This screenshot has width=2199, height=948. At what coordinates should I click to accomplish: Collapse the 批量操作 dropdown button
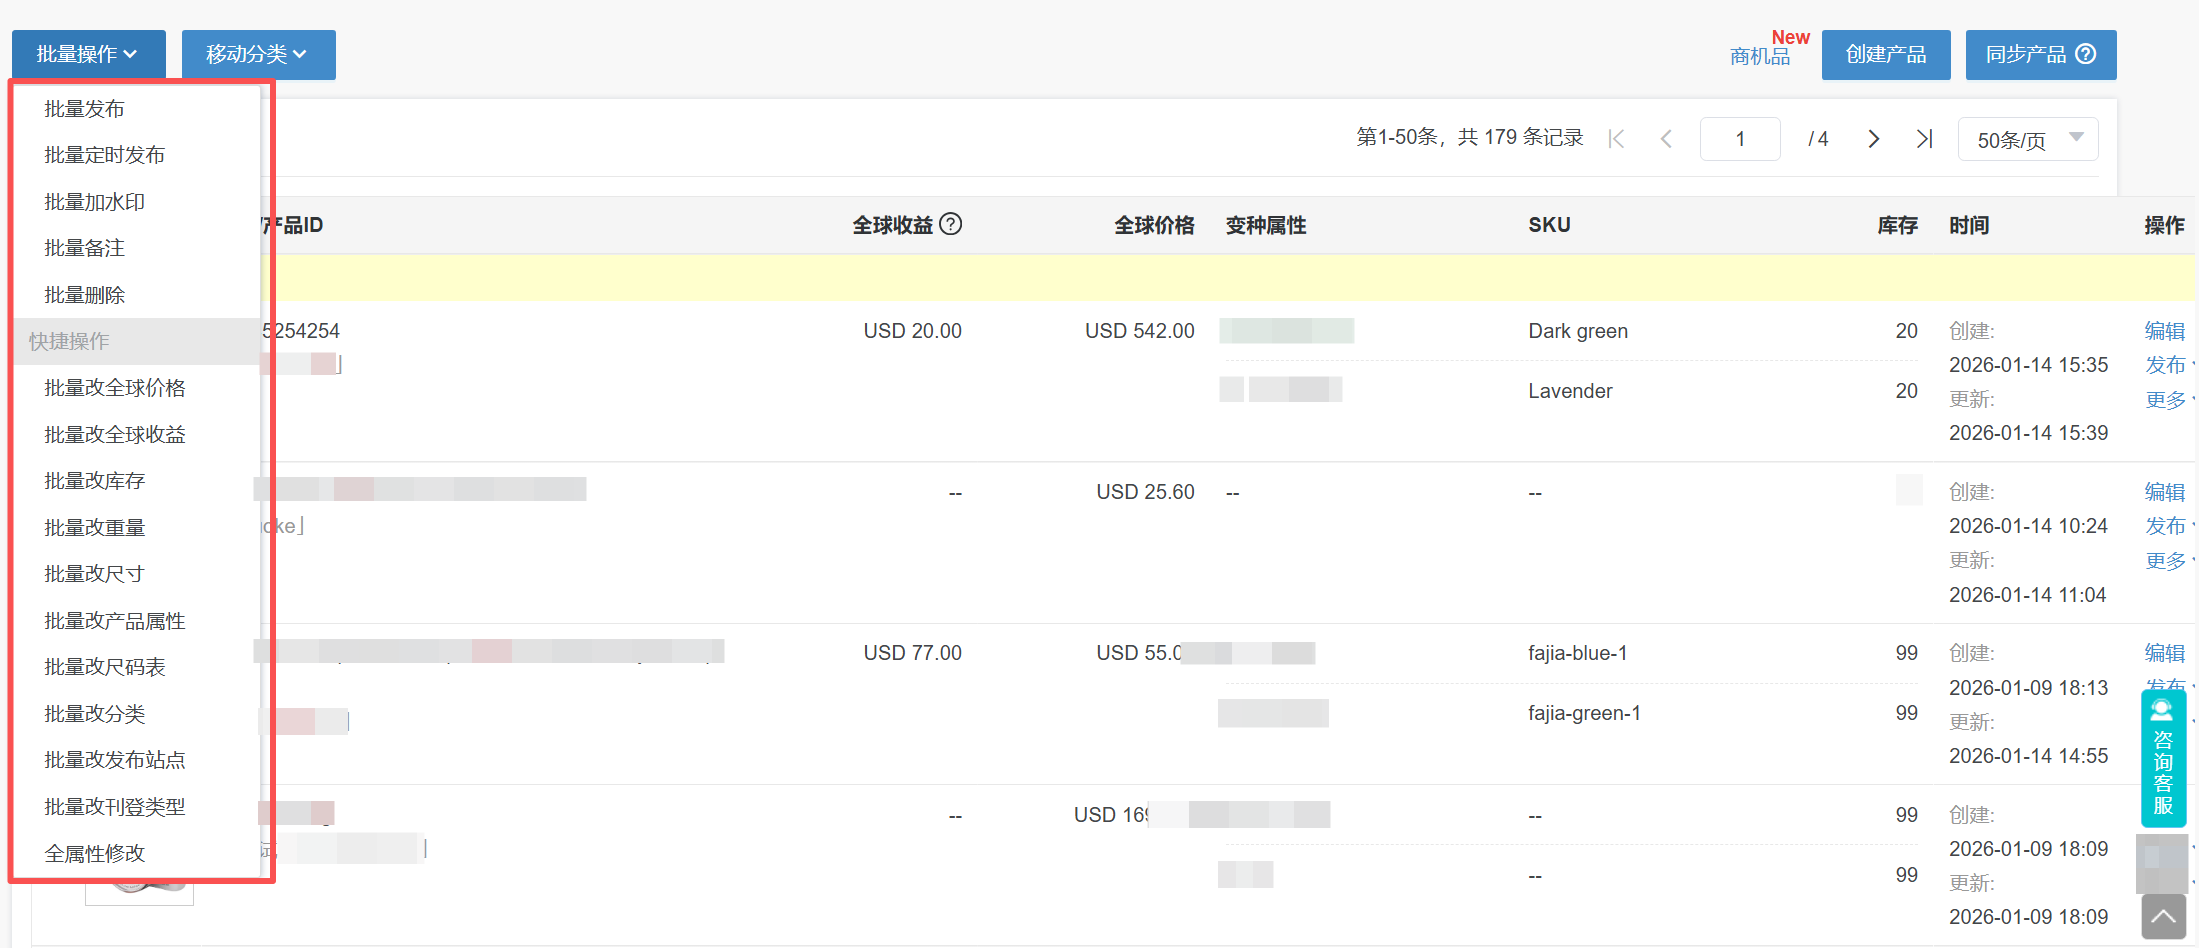pos(88,54)
